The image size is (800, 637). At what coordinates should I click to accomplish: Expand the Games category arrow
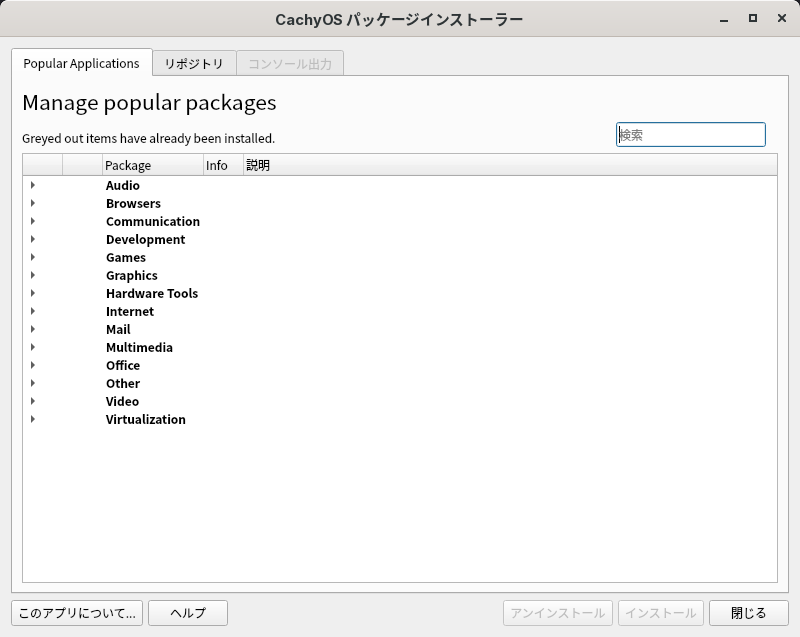[x=33, y=257]
